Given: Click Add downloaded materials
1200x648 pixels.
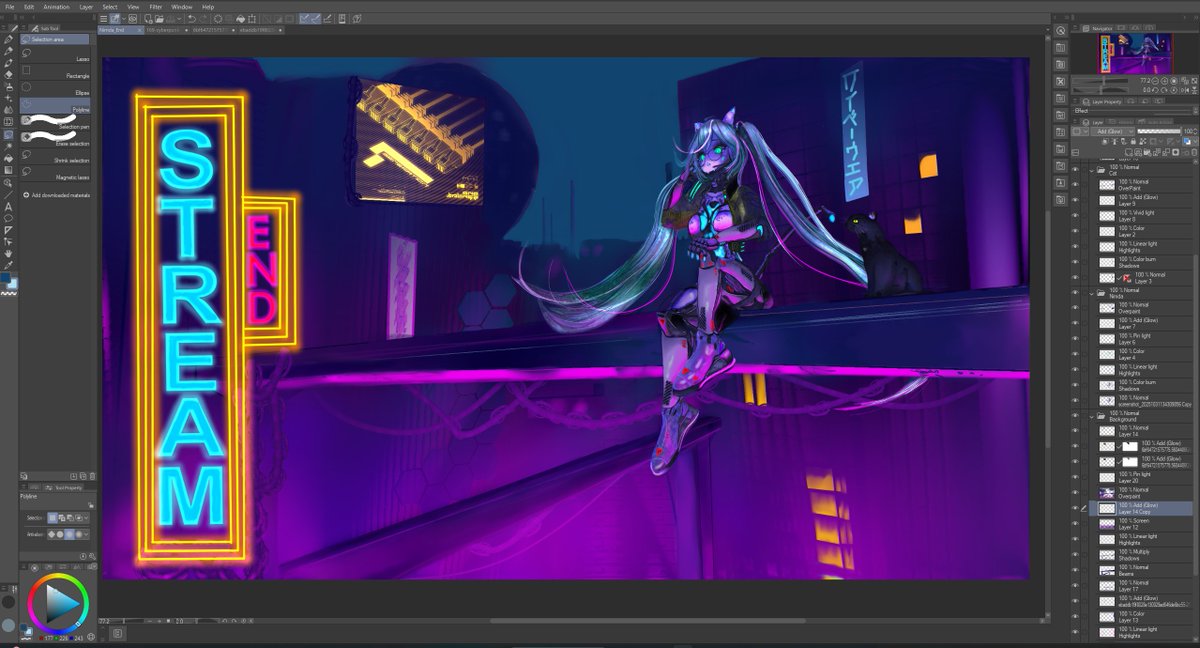Looking at the screenshot, I should (58, 195).
